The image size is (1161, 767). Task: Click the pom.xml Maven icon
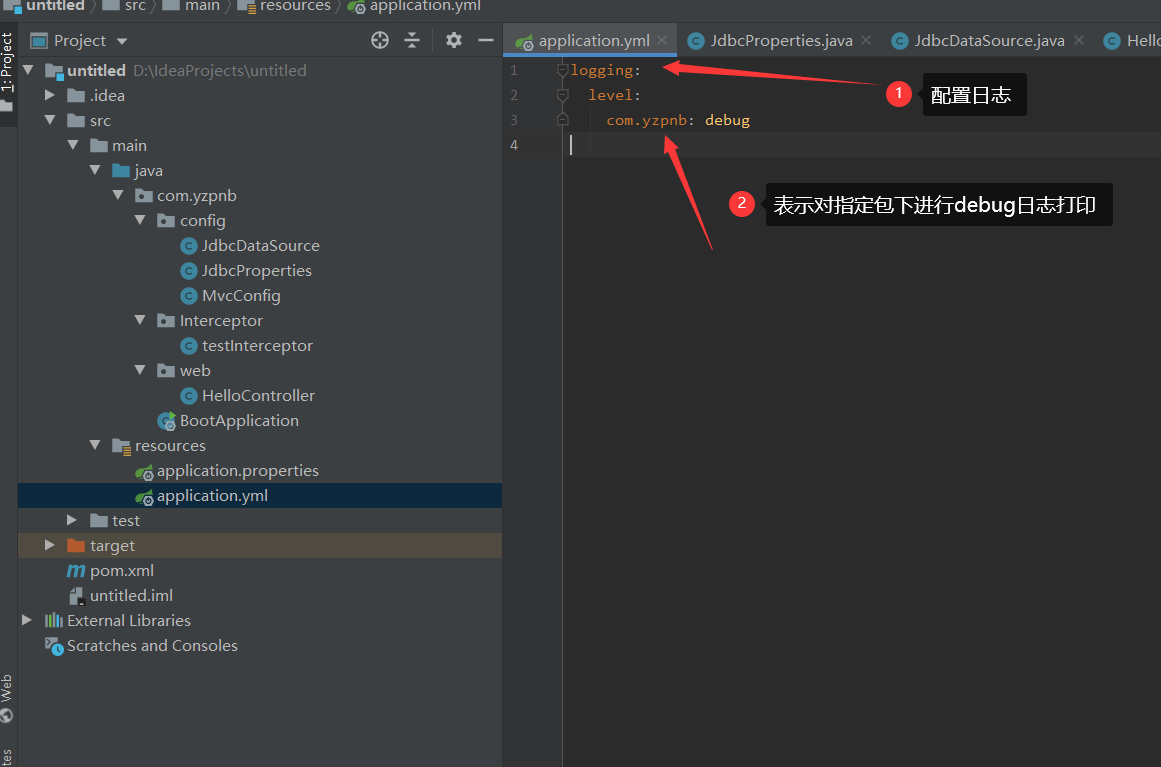click(76, 571)
